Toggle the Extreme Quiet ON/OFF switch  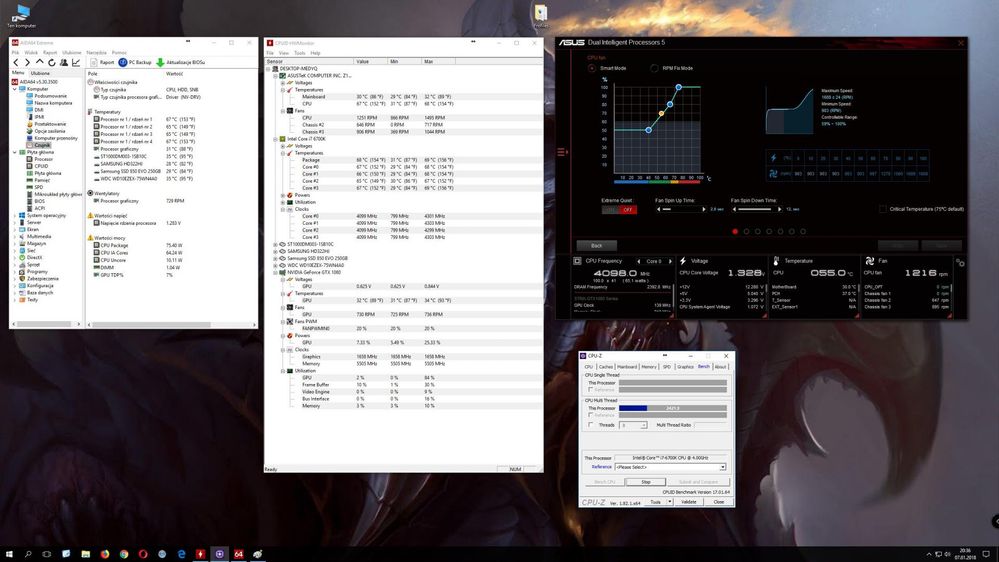pos(619,210)
